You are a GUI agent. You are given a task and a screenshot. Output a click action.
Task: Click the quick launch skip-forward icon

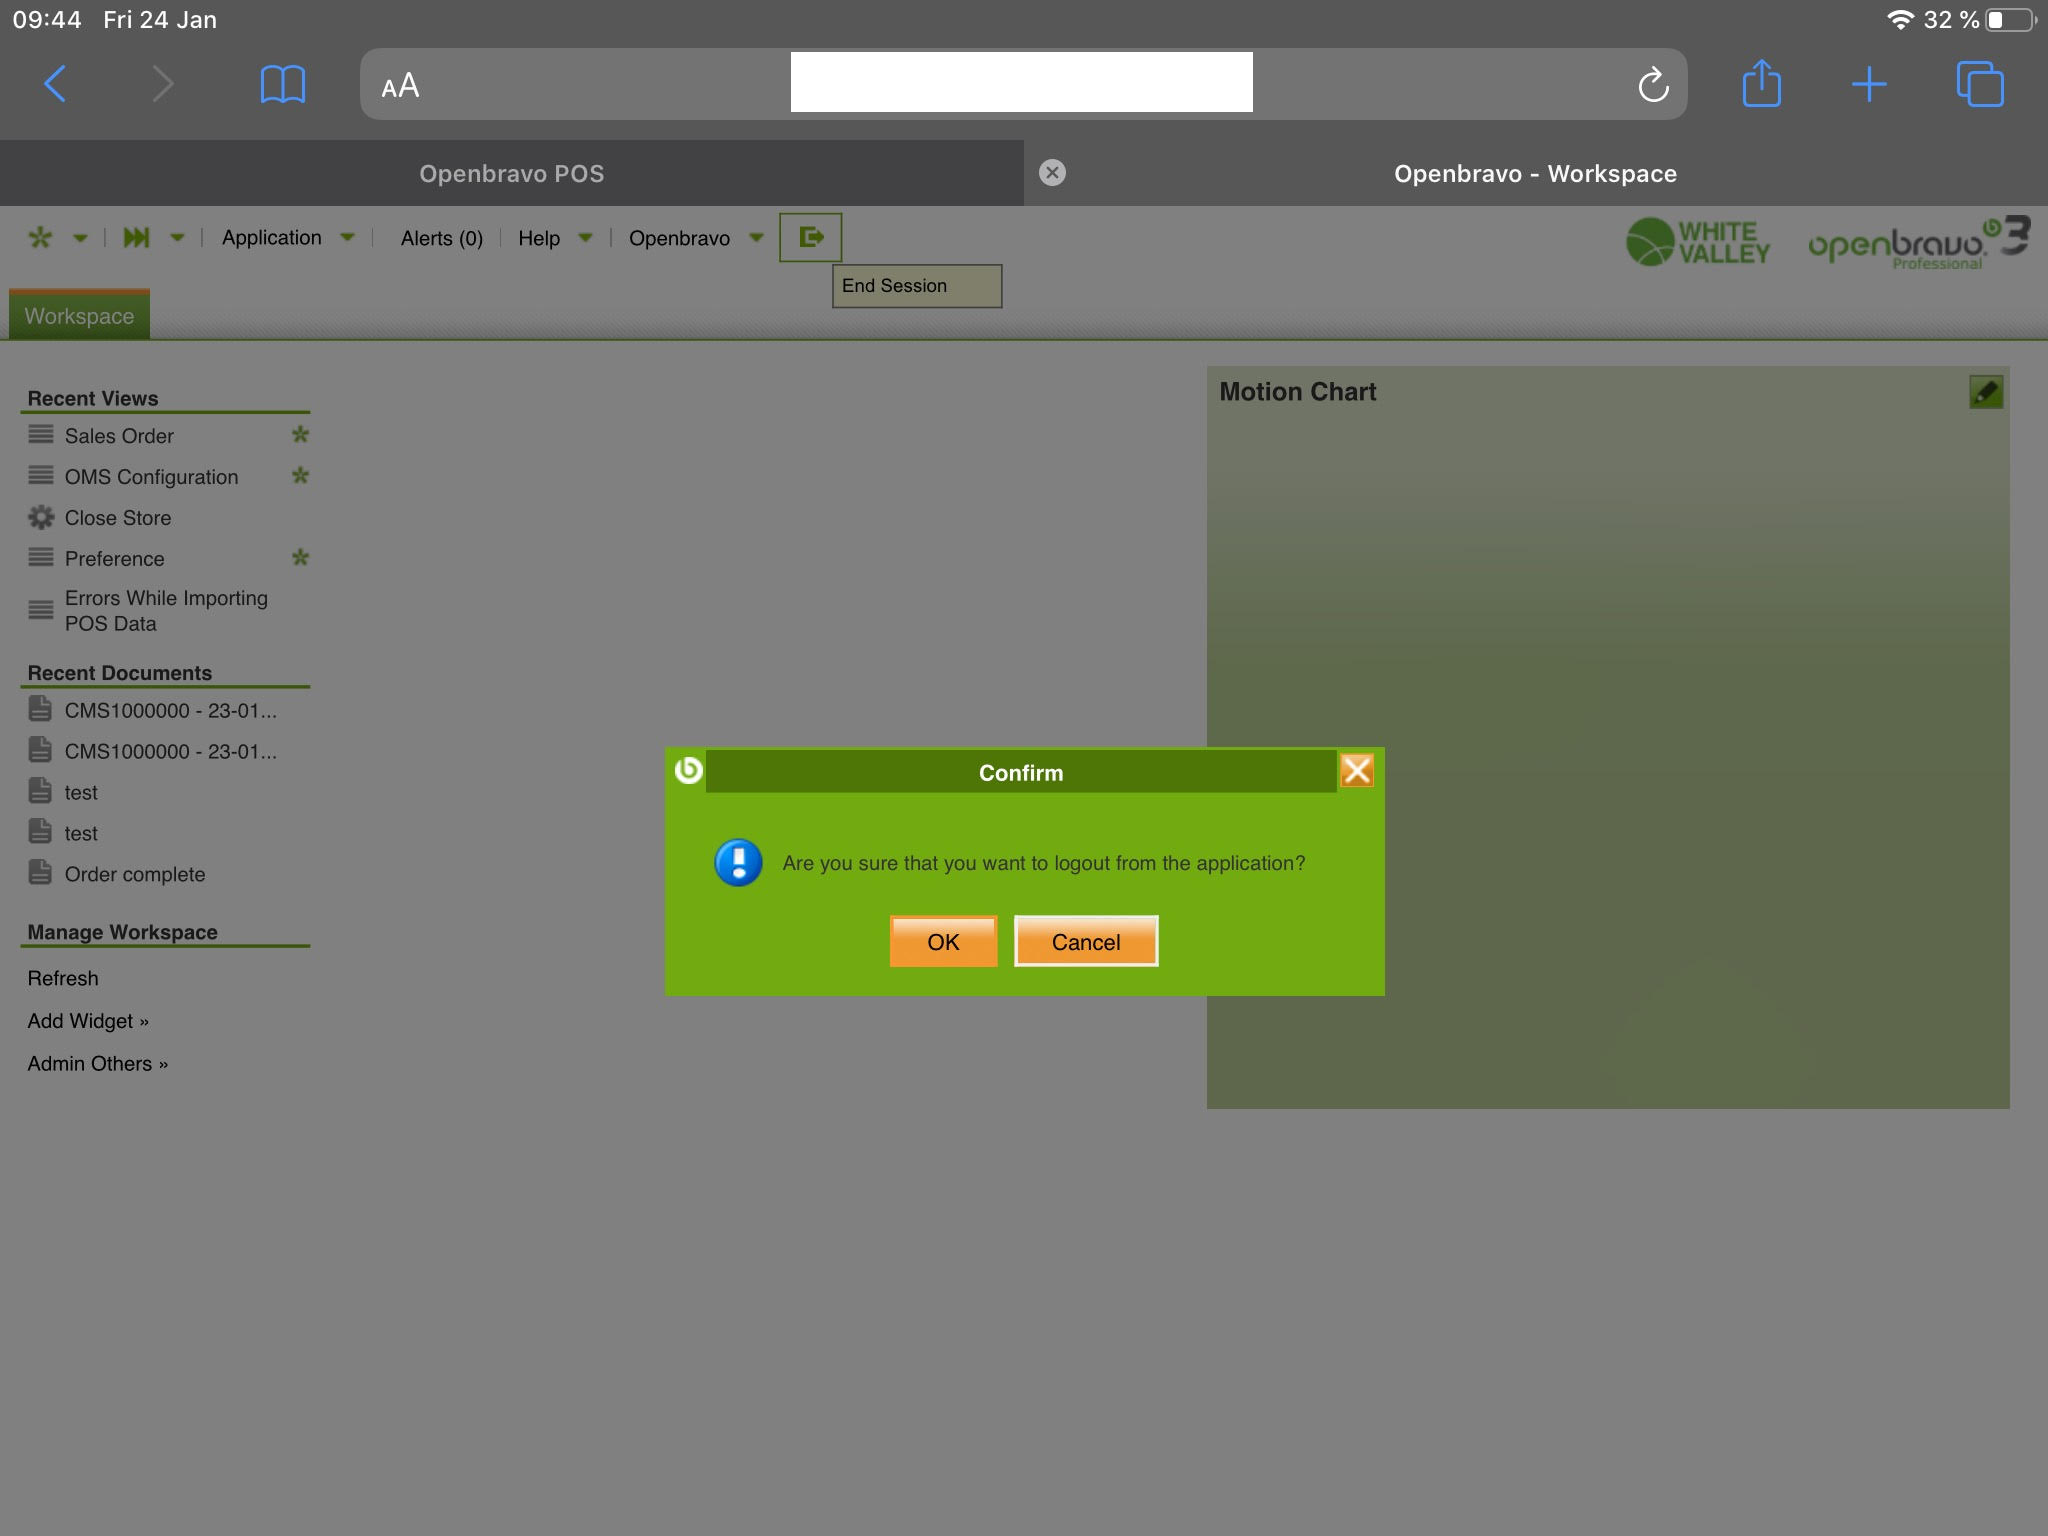click(x=136, y=238)
